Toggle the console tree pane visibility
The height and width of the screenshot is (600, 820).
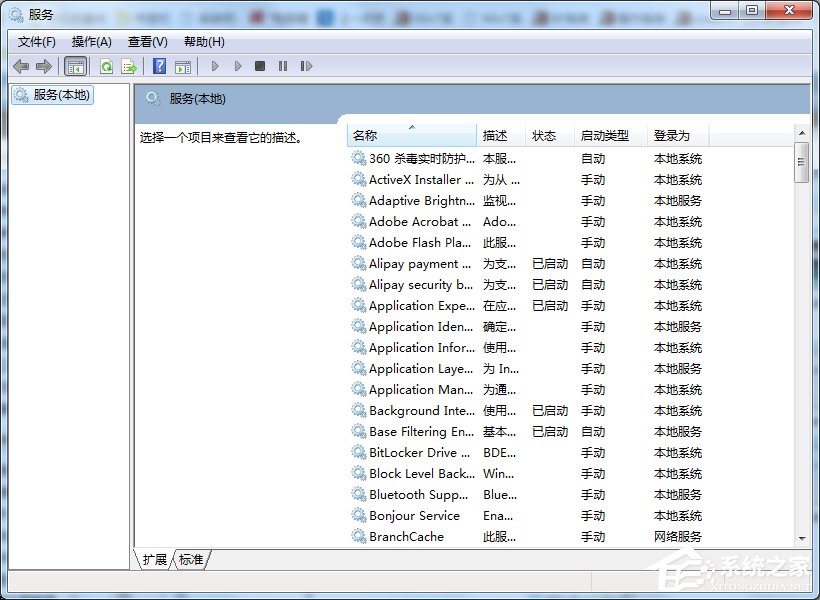click(76, 66)
